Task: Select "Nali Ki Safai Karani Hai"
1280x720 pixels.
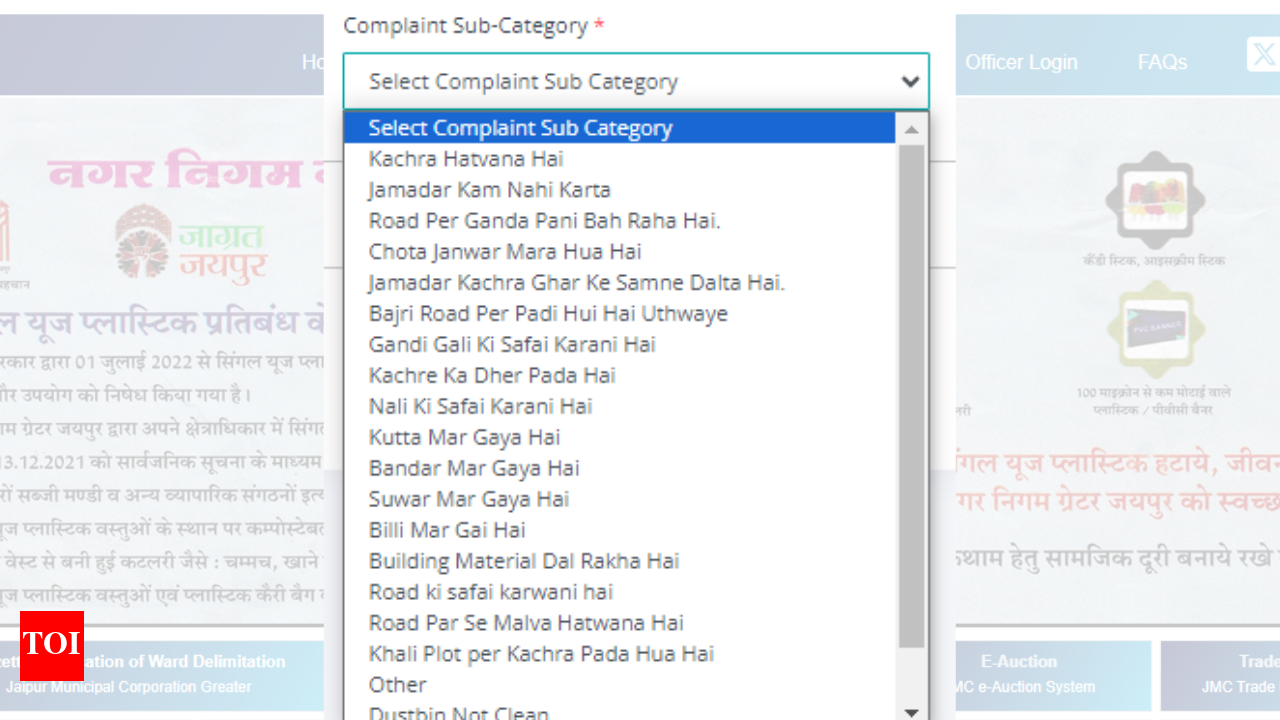Action: point(480,407)
